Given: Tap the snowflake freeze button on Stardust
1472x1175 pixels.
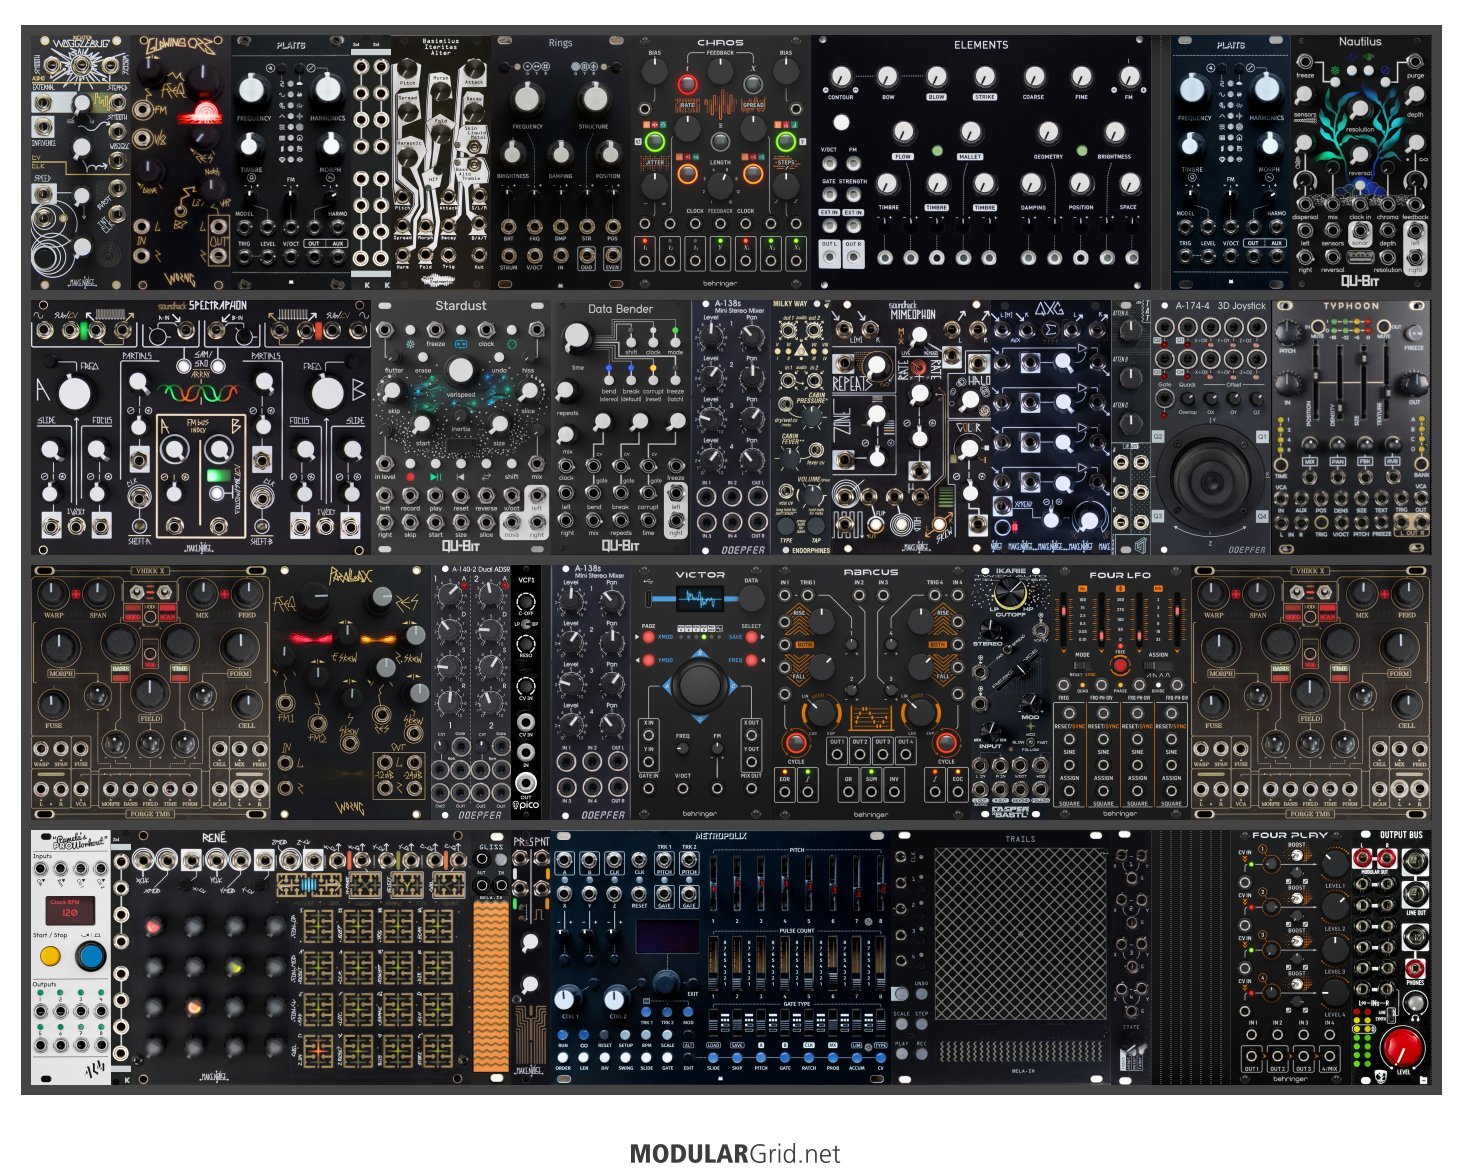Looking at the screenshot, I should click(x=409, y=329).
